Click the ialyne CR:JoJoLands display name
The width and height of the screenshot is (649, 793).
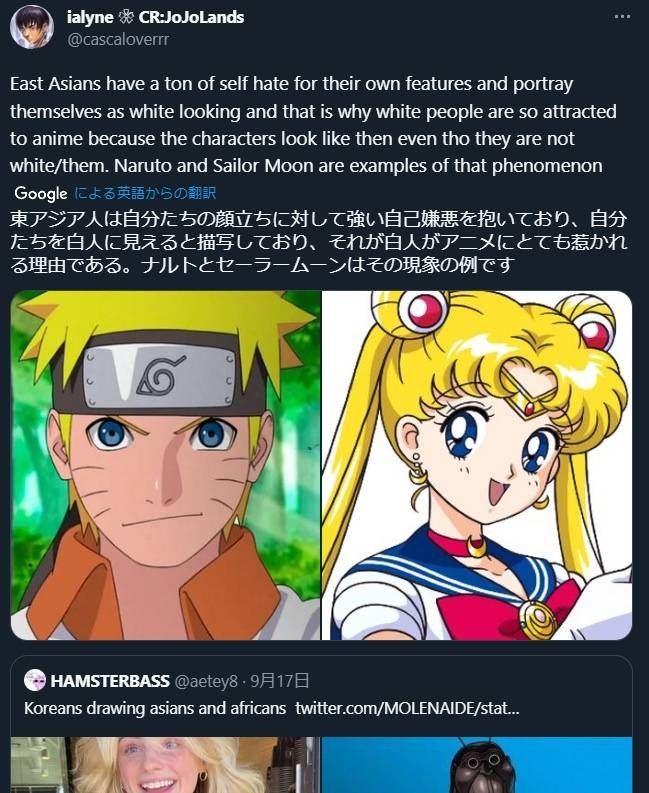(x=155, y=17)
